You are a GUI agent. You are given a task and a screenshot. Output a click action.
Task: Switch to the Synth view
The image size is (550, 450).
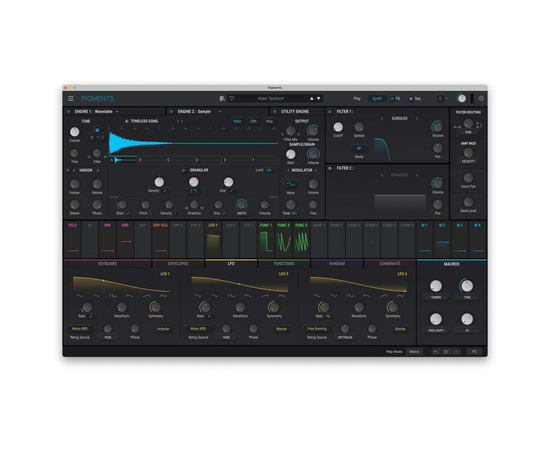tap(377, 99)
